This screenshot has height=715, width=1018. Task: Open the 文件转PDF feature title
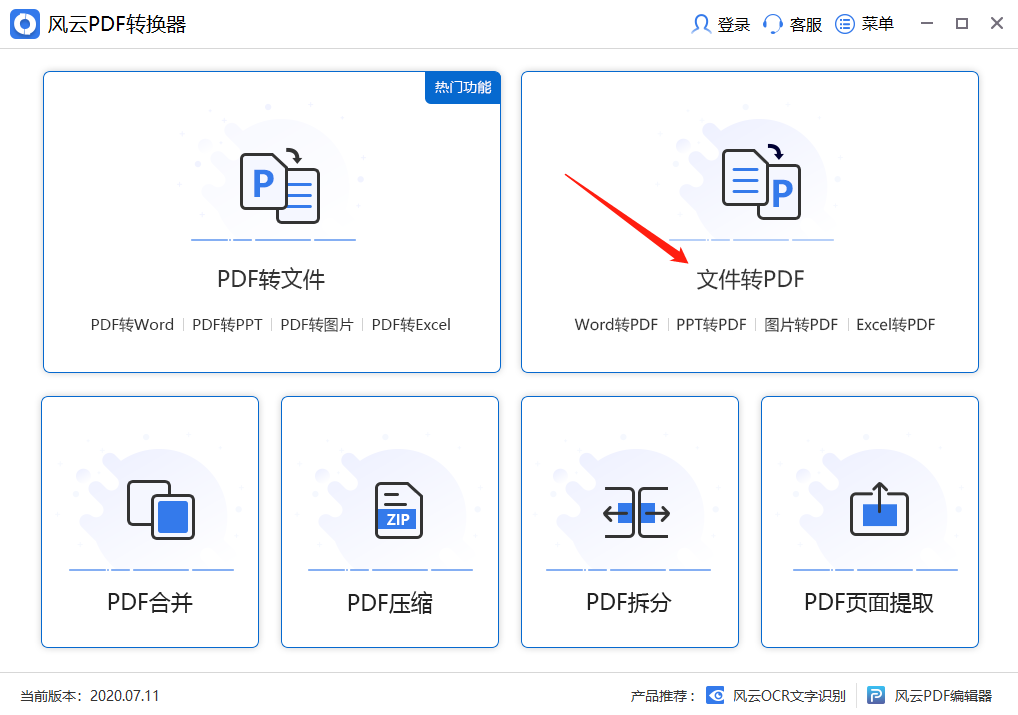pos(751,279)
